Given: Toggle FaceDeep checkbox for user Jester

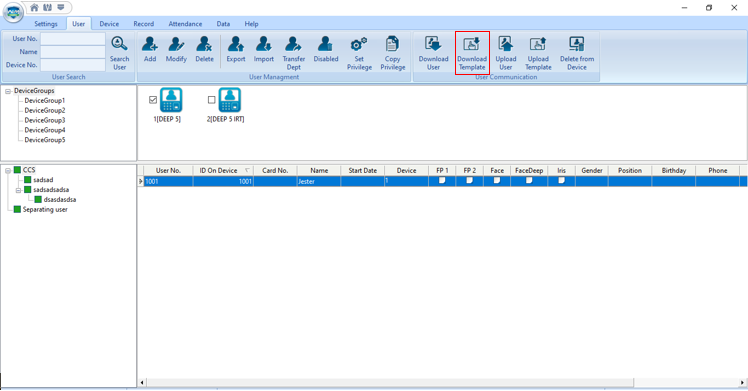Looking at the screenshot, I should 529,180.
